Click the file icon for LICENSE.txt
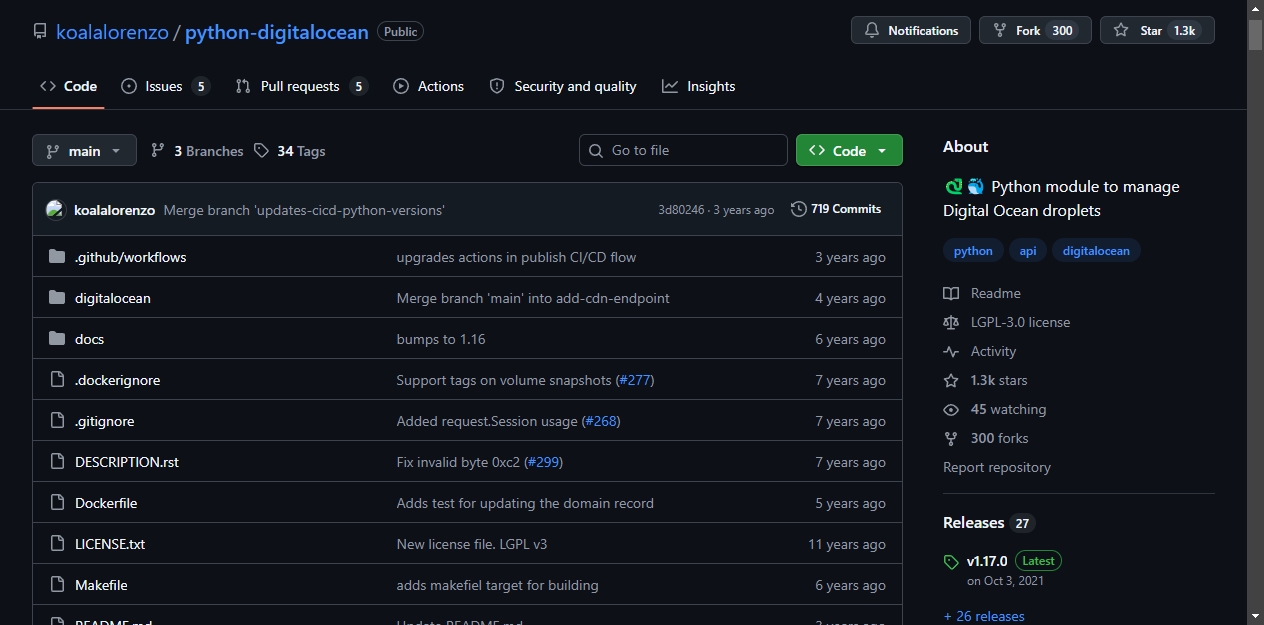Image resolution: width=1264 pixels, height=625 pixels. 57,544
